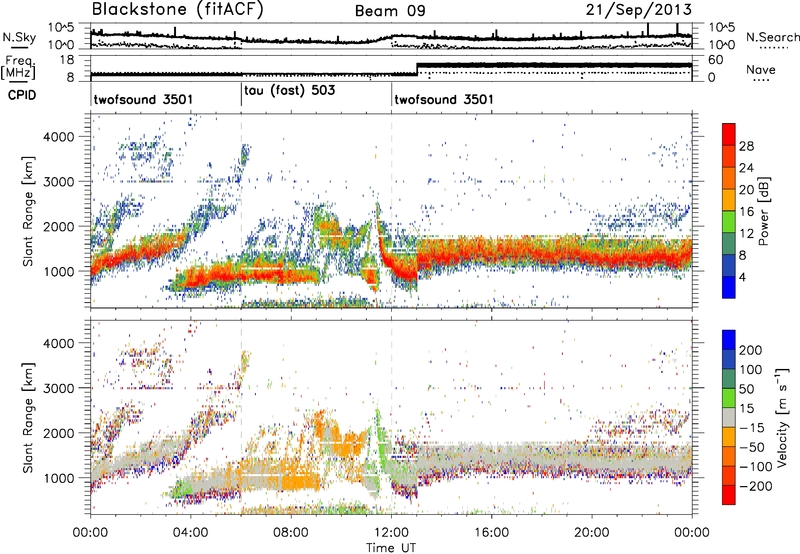Image resolution: width=800 pixels, height=554 pixels.
Task: Pick the bright blue bottom Power colorbar segment
Action: [729, 288]
